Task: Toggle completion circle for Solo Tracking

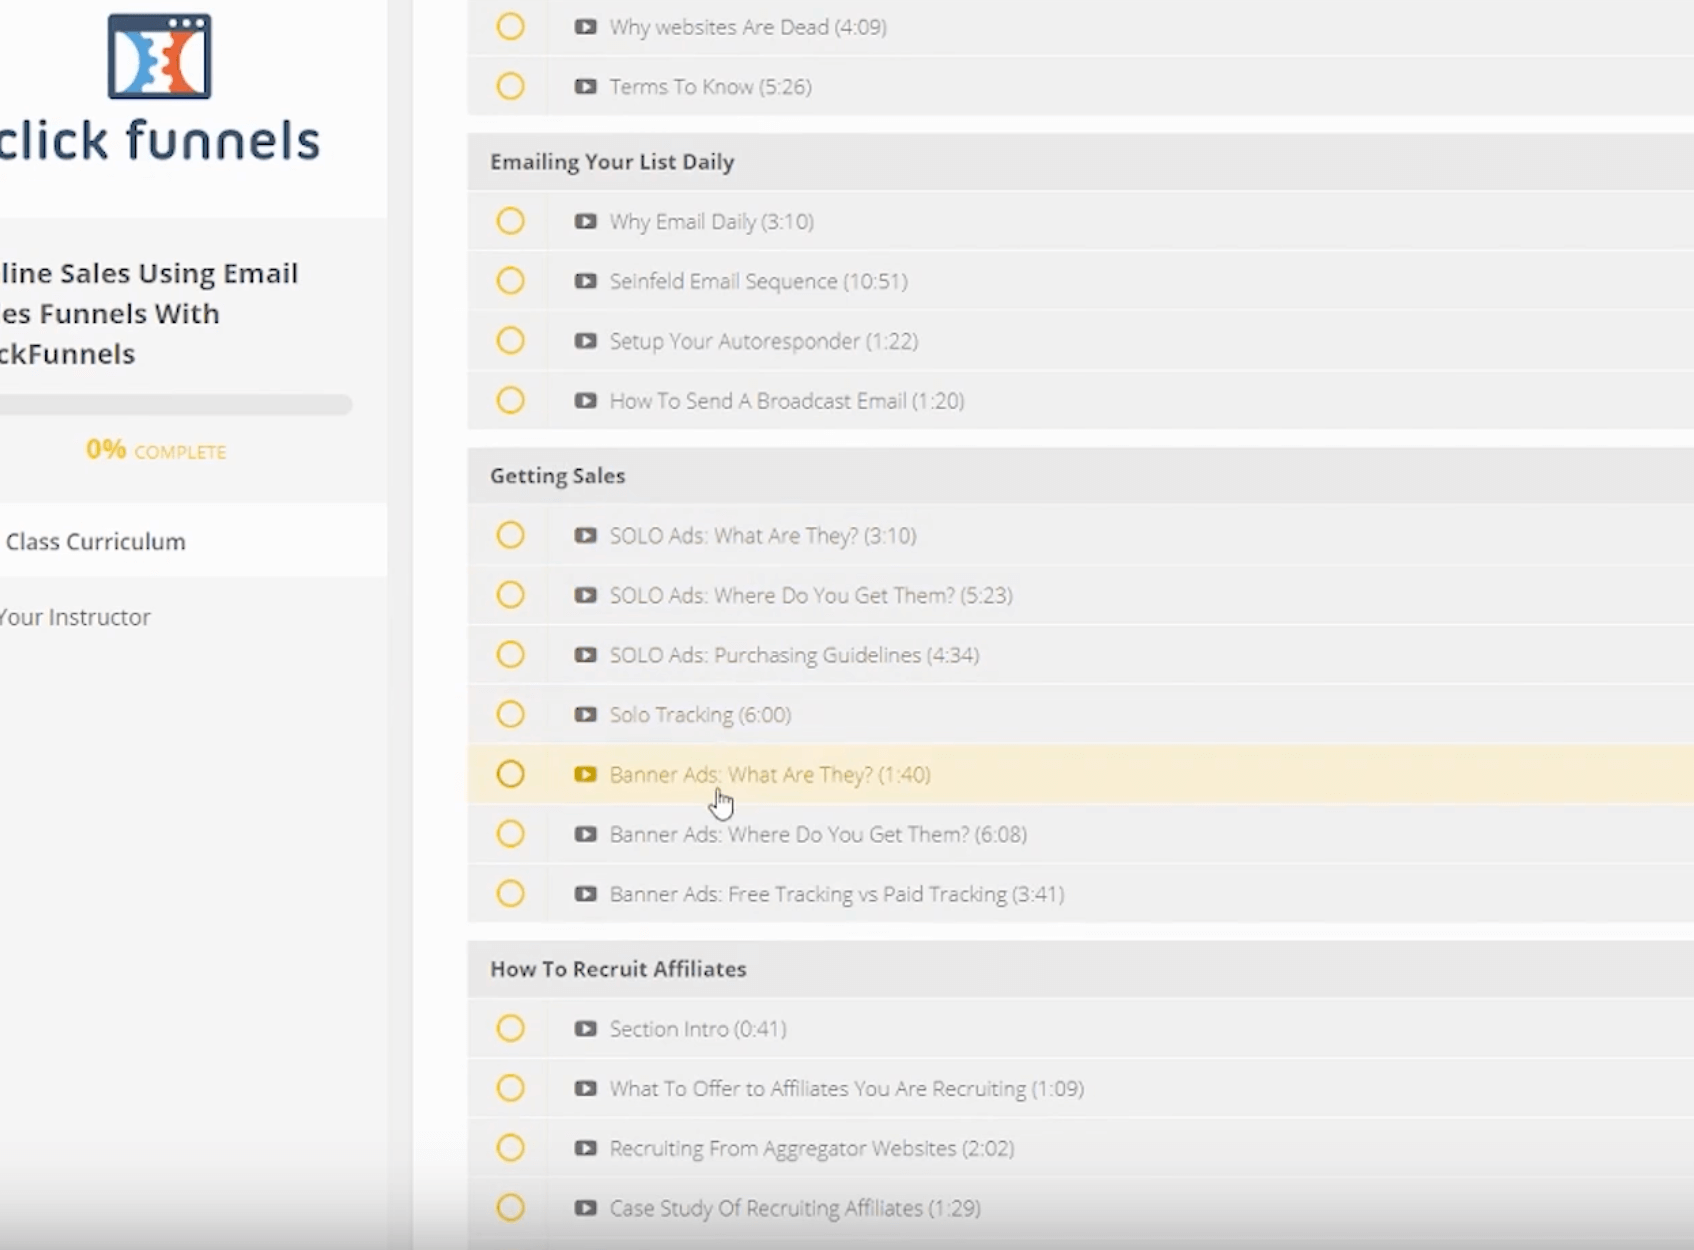Action: tap(510, 714)
